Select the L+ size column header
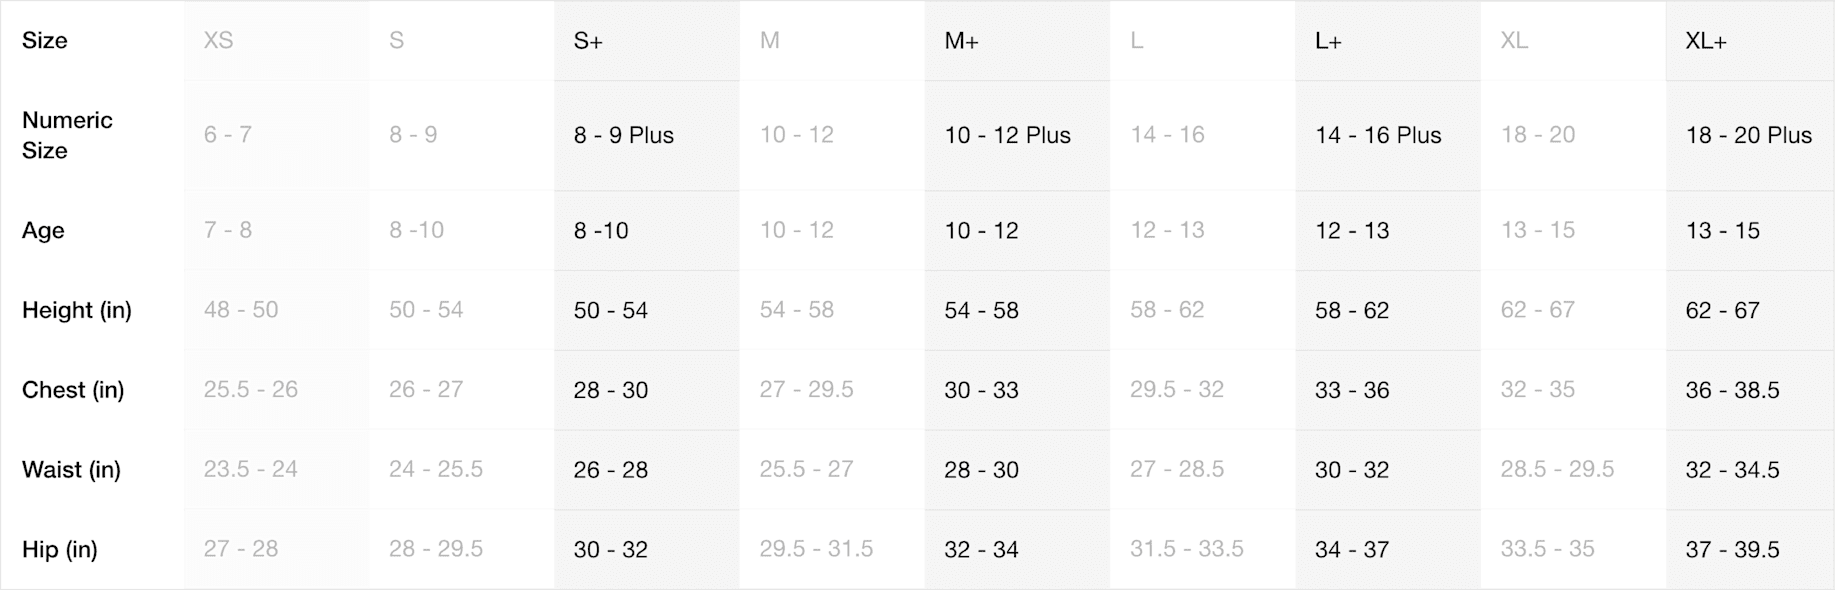The height and width of the screenshot is (590, 1836). point(1328,41)
